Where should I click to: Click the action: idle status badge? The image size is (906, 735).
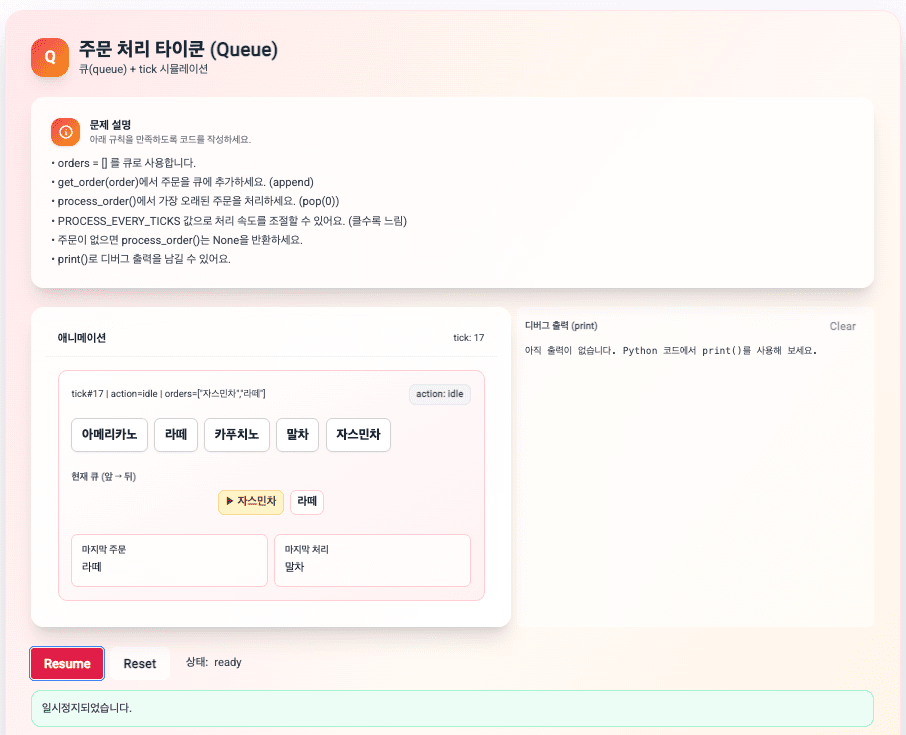pyautogui.click(x=440, y=394)
